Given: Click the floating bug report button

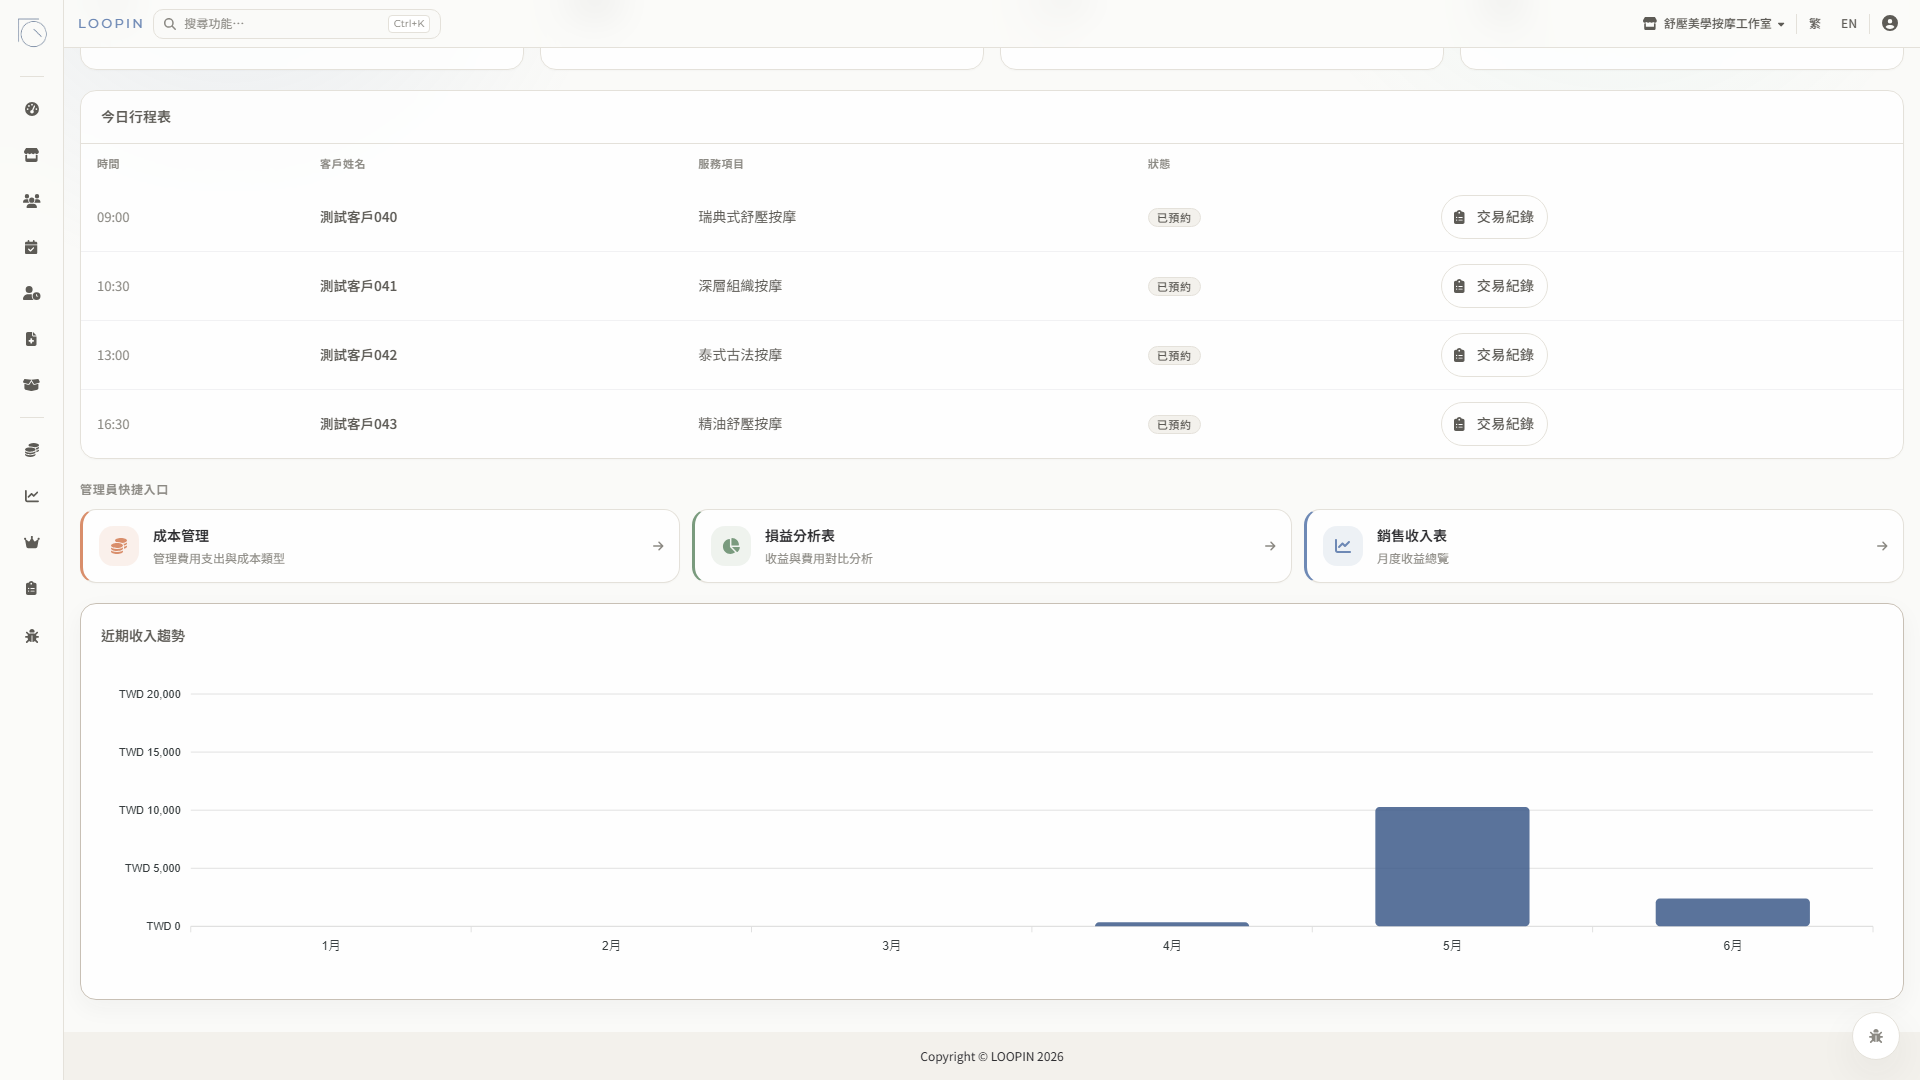Looking at the screenshot, I should [x=1876, y=1036].
